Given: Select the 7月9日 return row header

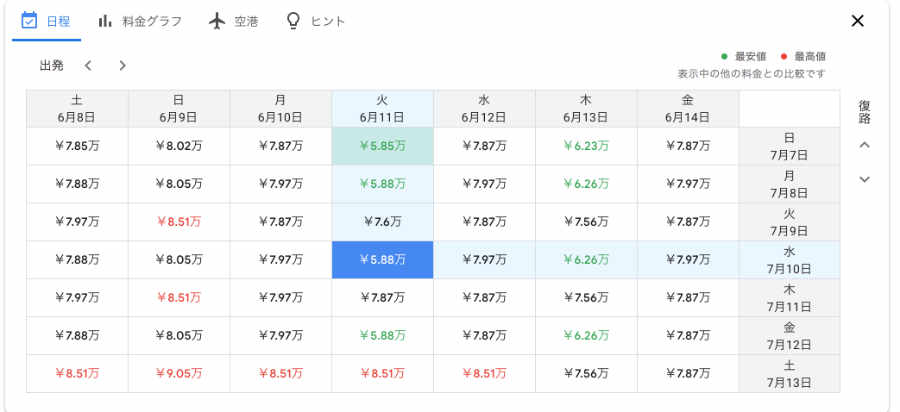Looking at the screenshot, I should tap(789, 222).
